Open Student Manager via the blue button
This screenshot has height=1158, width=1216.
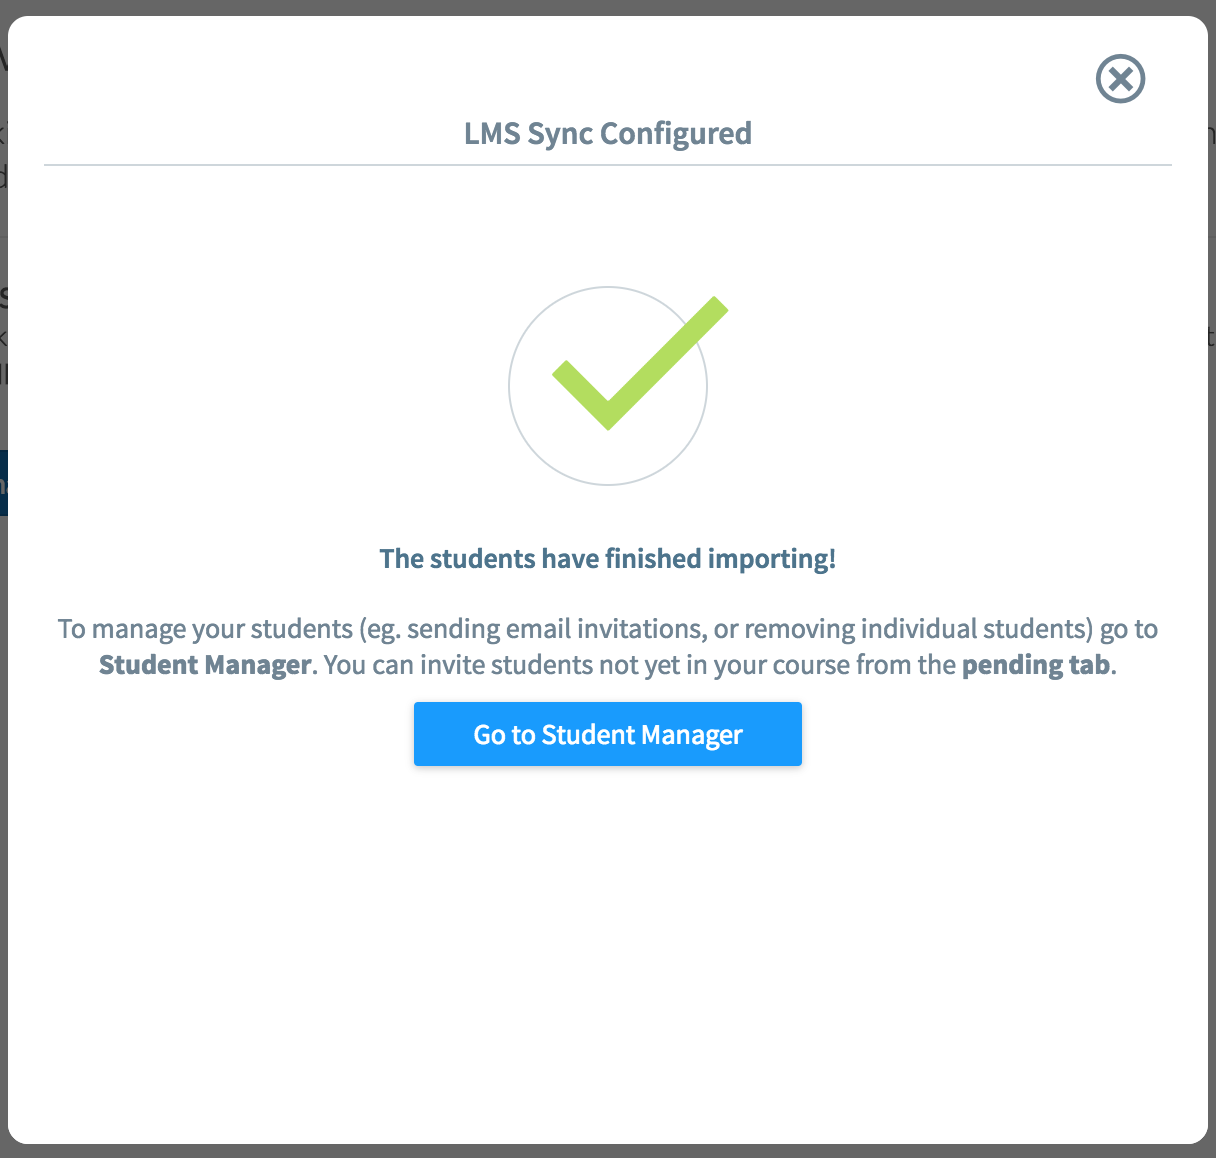pyautogui.click(x=607, y=733)
